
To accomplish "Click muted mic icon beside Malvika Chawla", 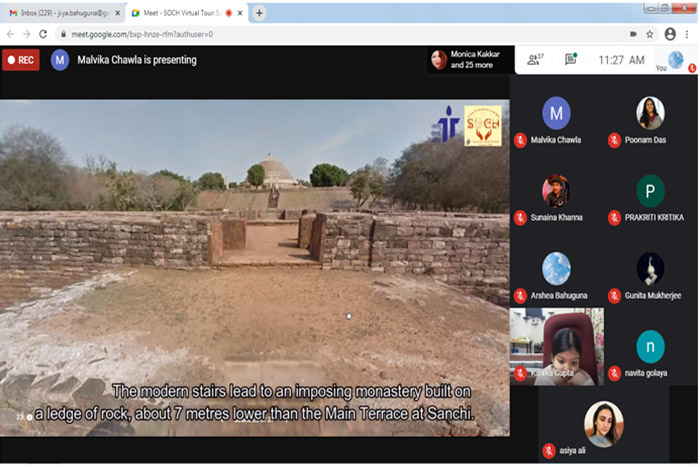I will [520, 140].
